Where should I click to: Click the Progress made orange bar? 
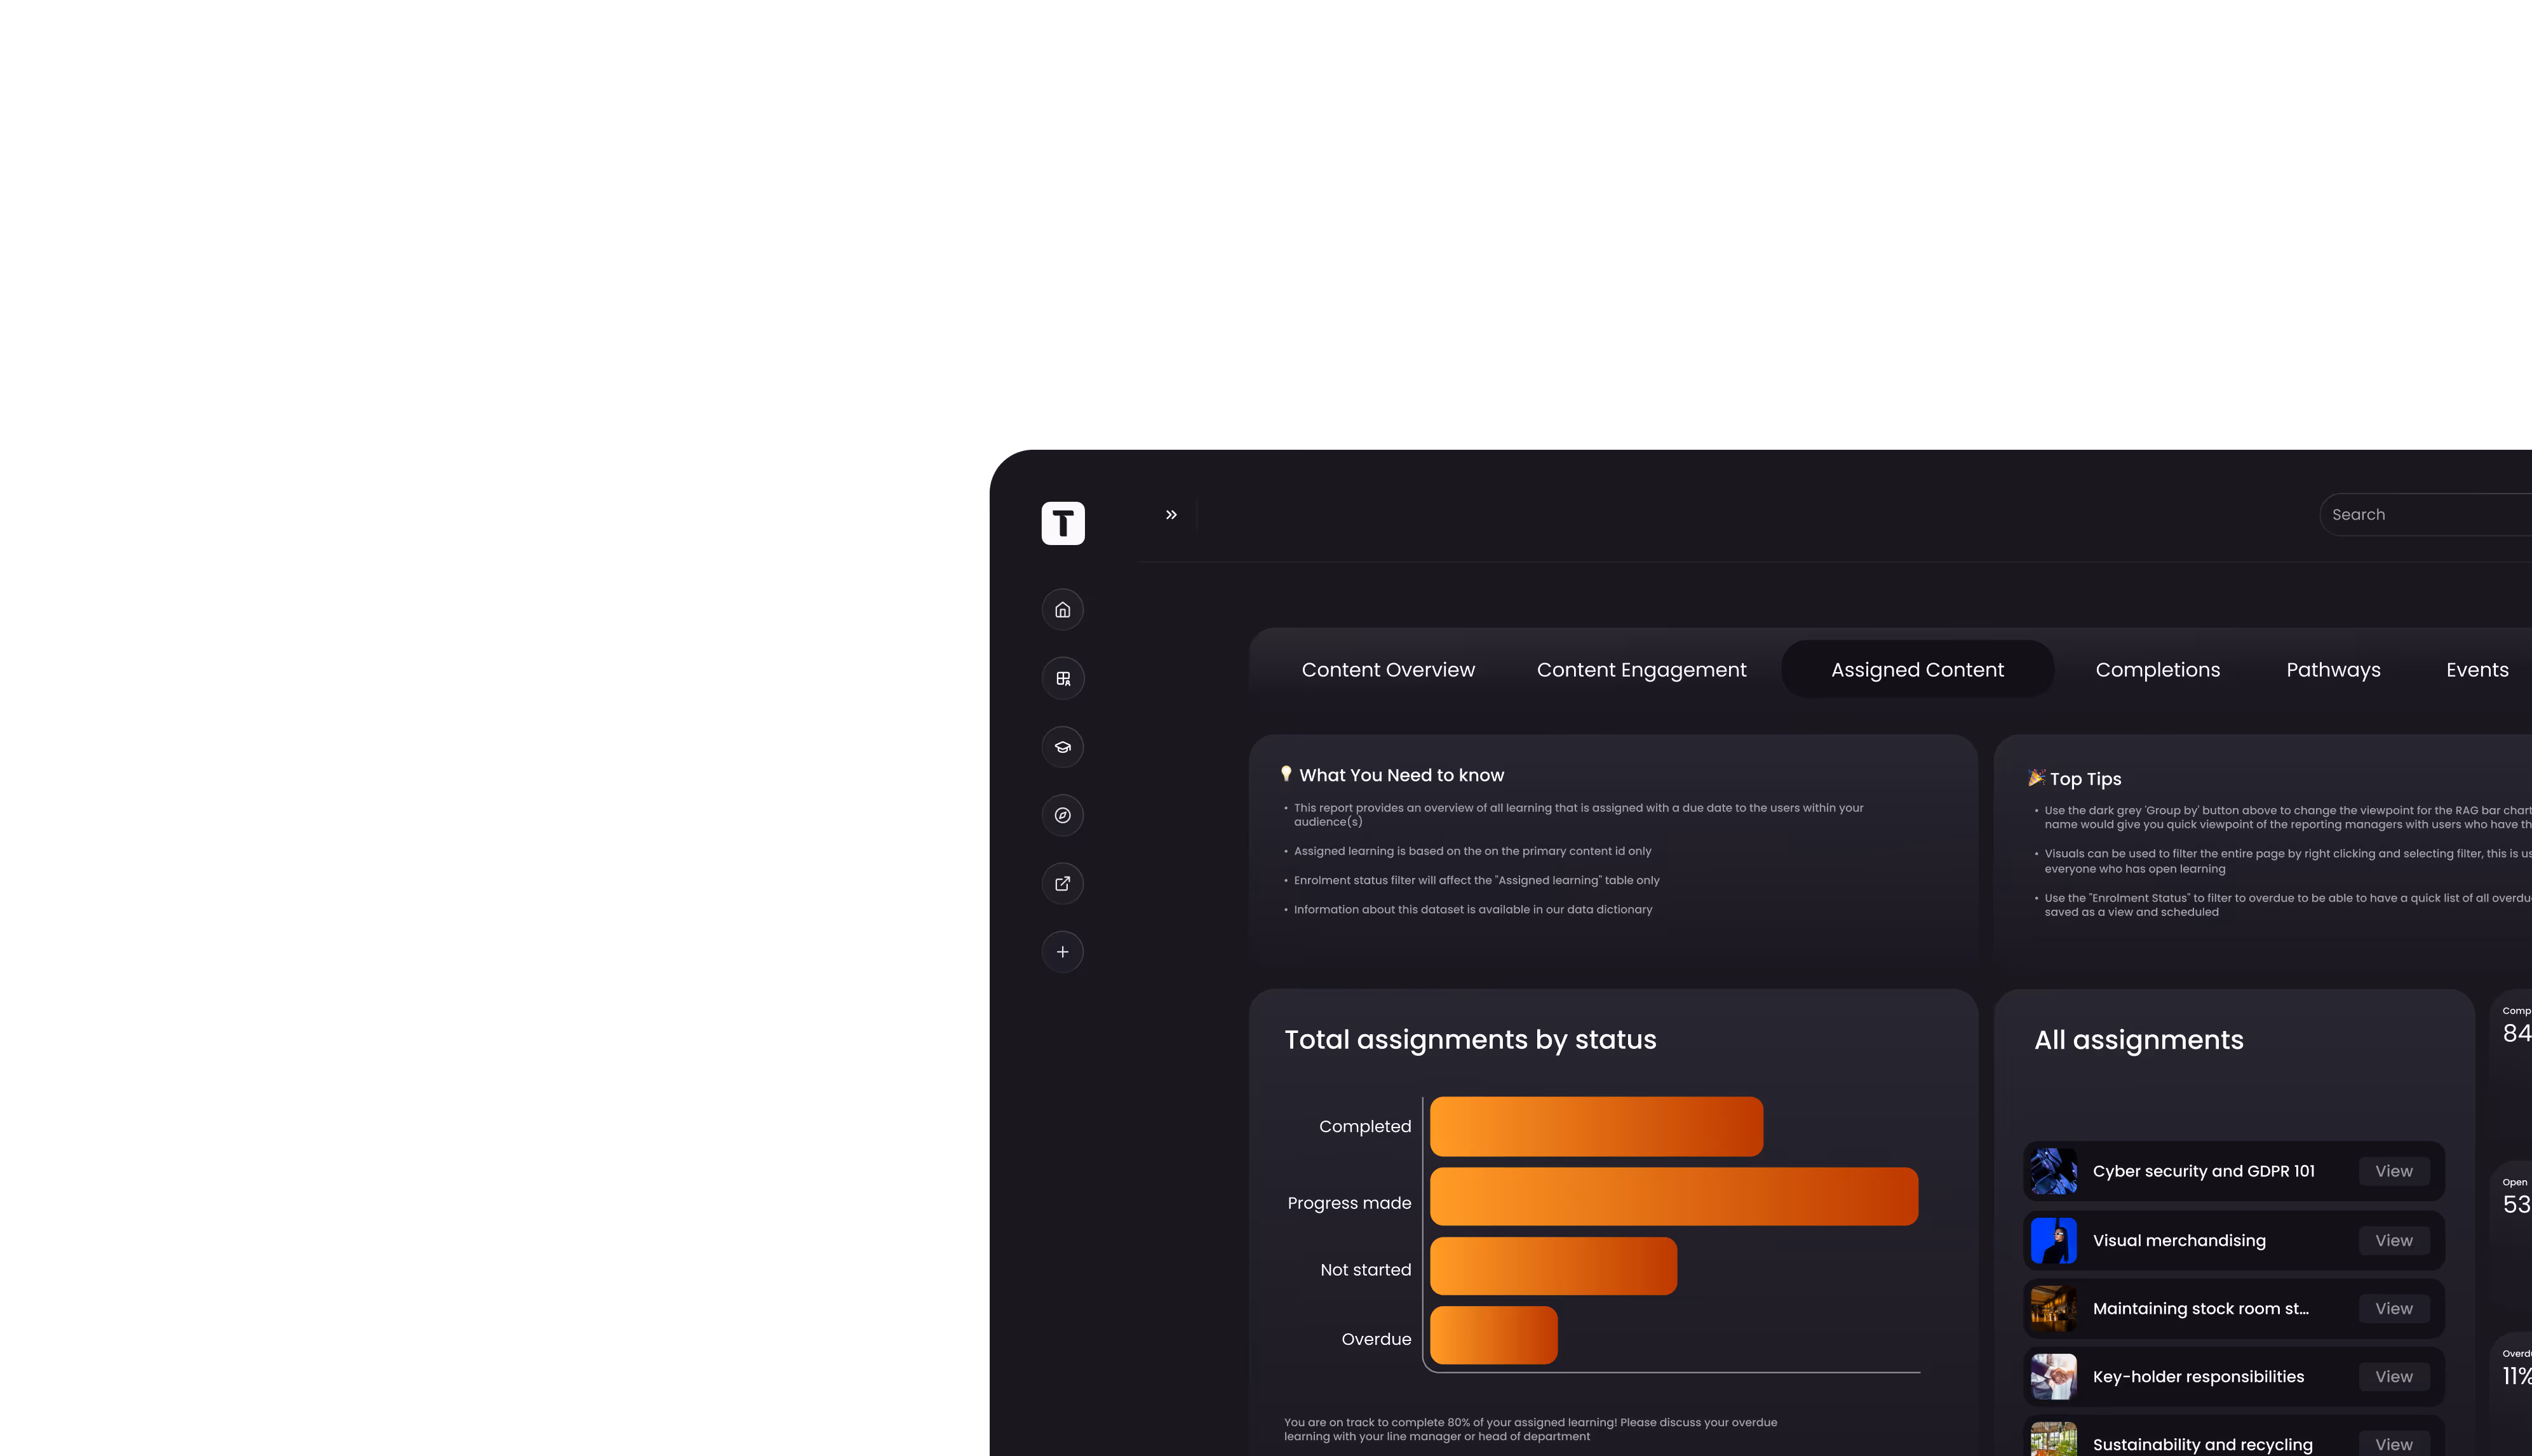coord(1673,1197)
